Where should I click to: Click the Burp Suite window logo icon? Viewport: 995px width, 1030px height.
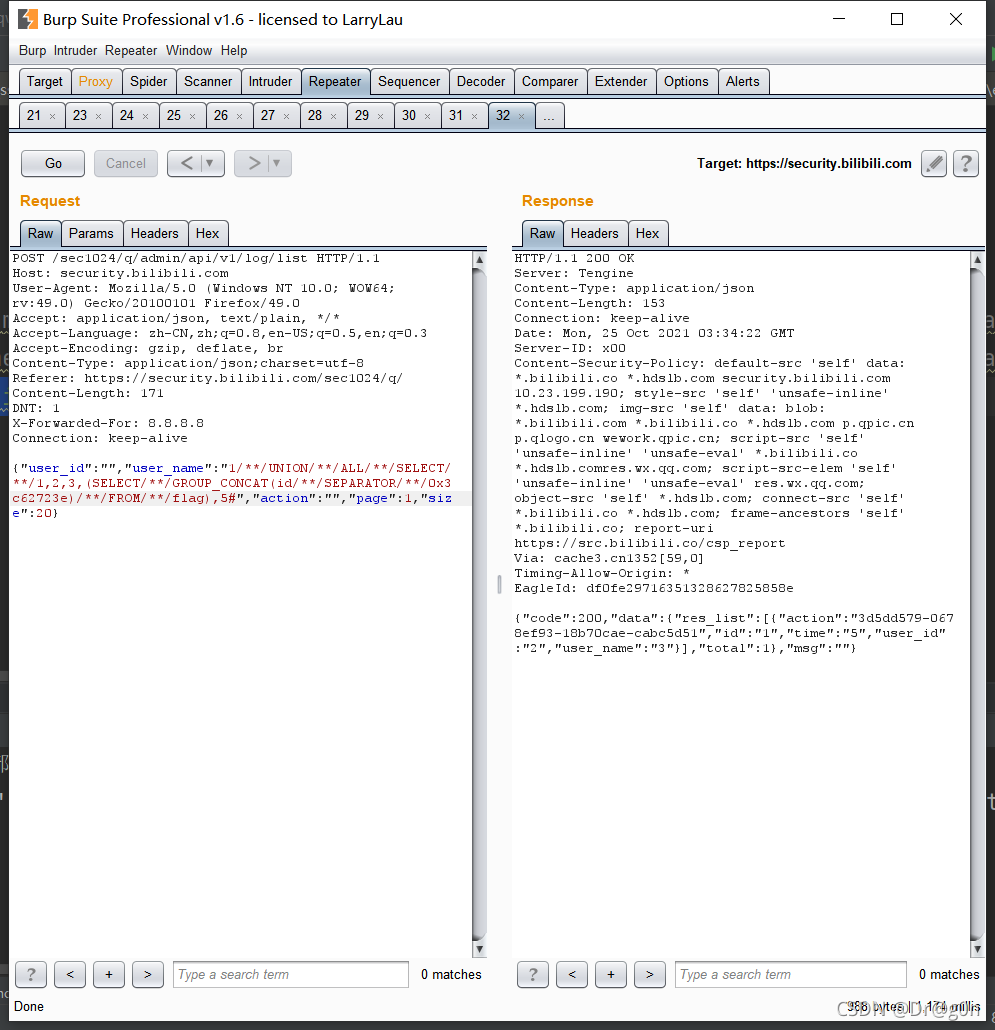coord(27,19)
